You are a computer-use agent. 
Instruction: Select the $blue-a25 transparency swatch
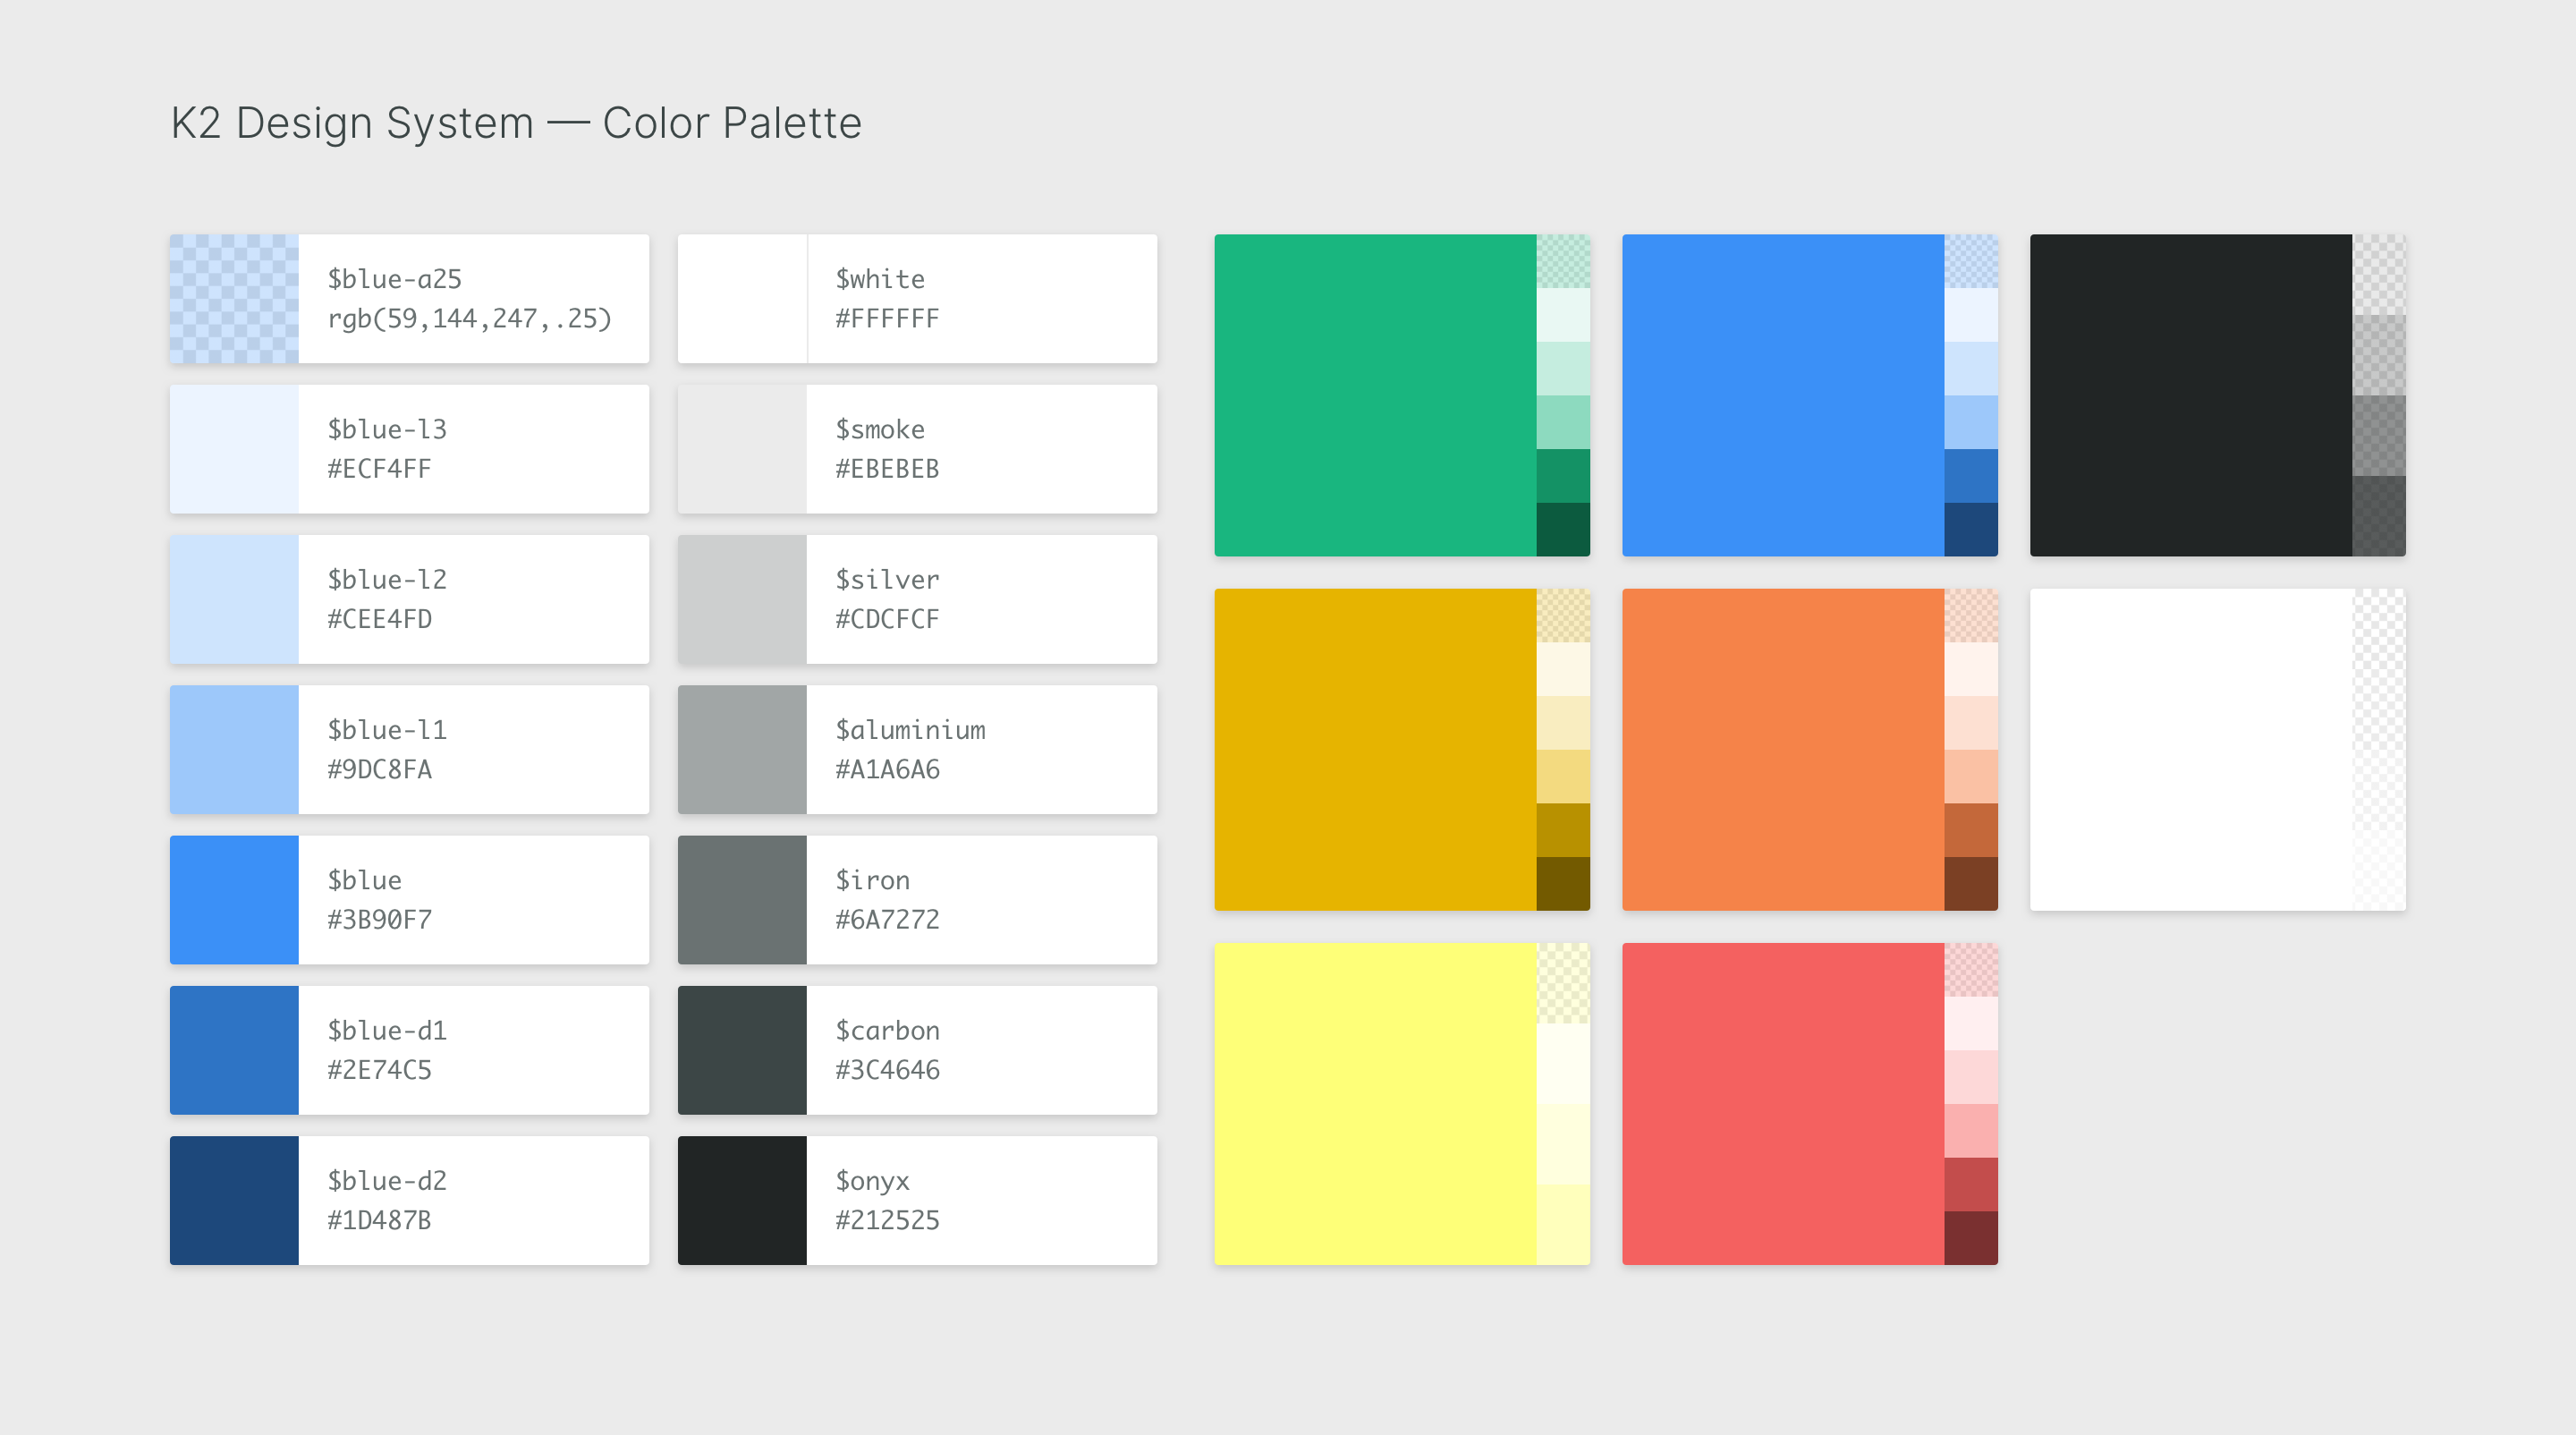click(235, 298)
